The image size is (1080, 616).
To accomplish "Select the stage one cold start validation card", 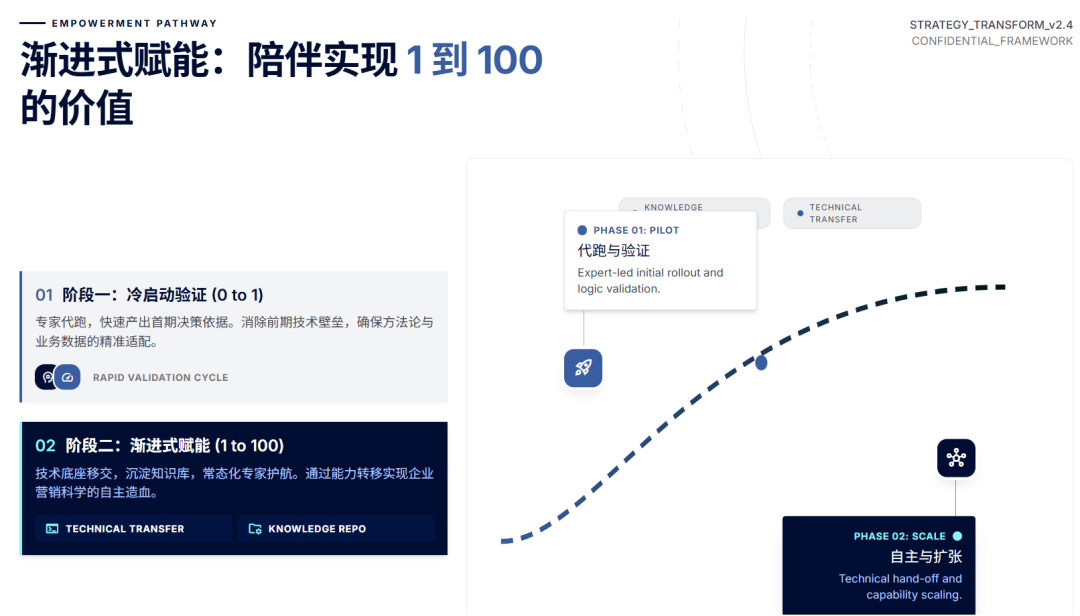I will pos(234,336).
